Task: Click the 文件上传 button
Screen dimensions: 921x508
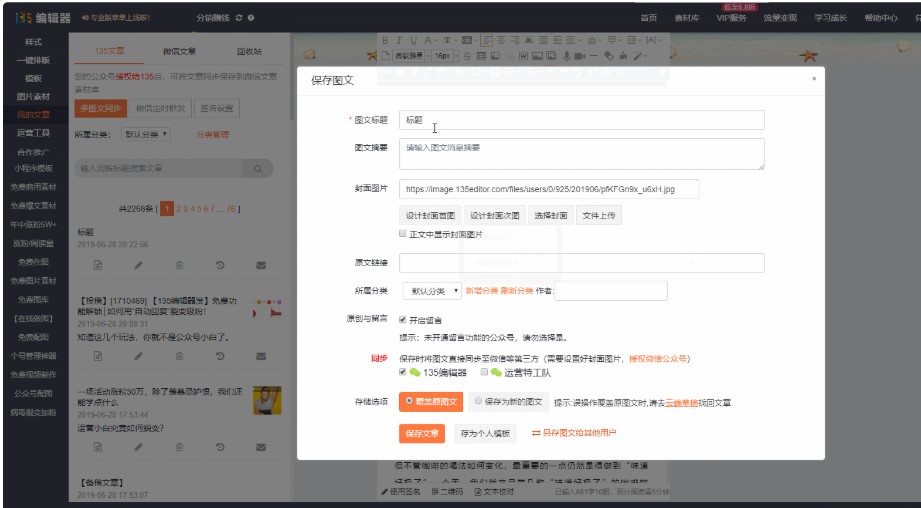Action: (600, 215)
